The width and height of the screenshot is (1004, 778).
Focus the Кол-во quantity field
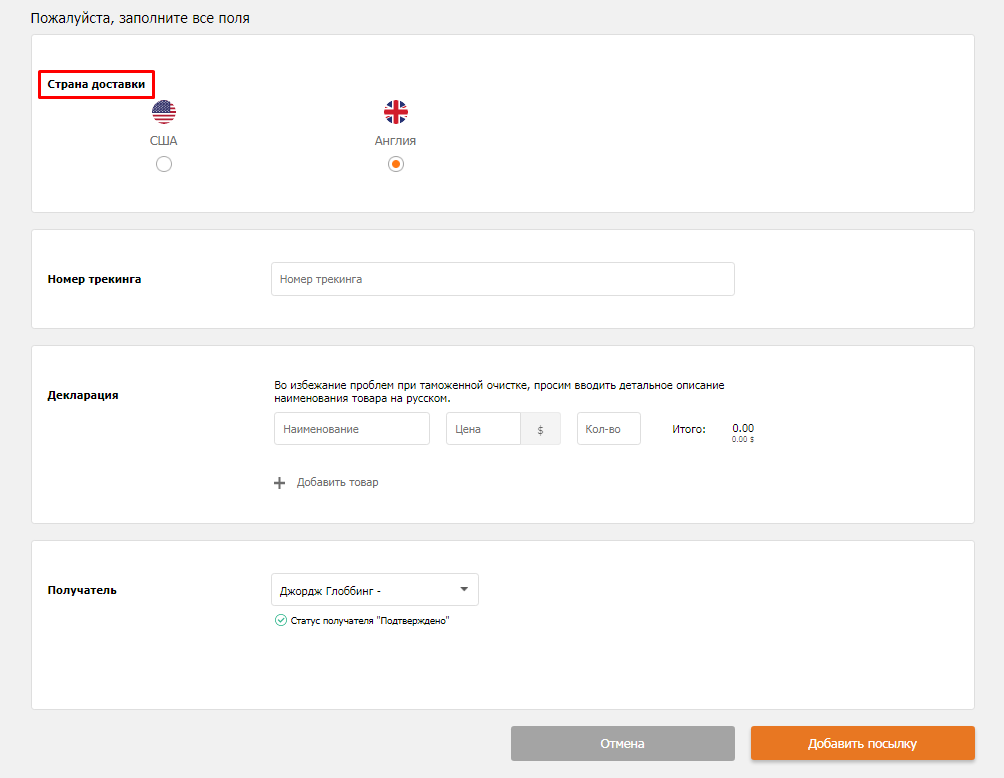tap(608, 429)
